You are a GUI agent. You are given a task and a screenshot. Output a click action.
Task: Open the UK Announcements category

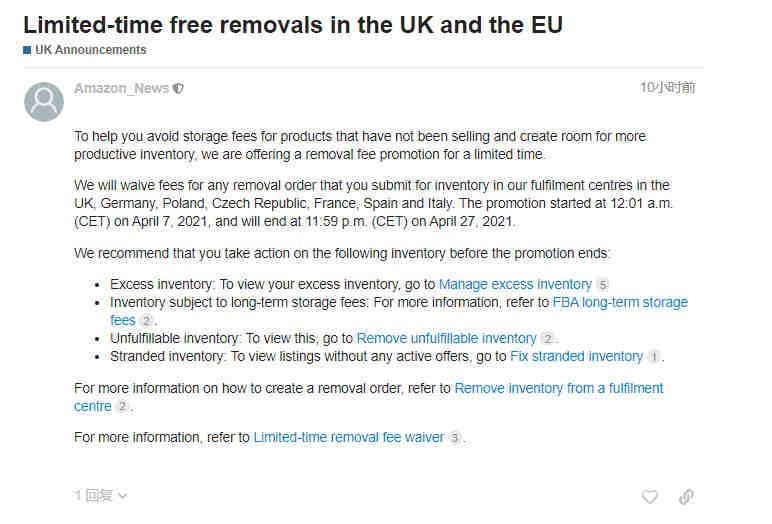pyautogui.click(x=91, y=50)
